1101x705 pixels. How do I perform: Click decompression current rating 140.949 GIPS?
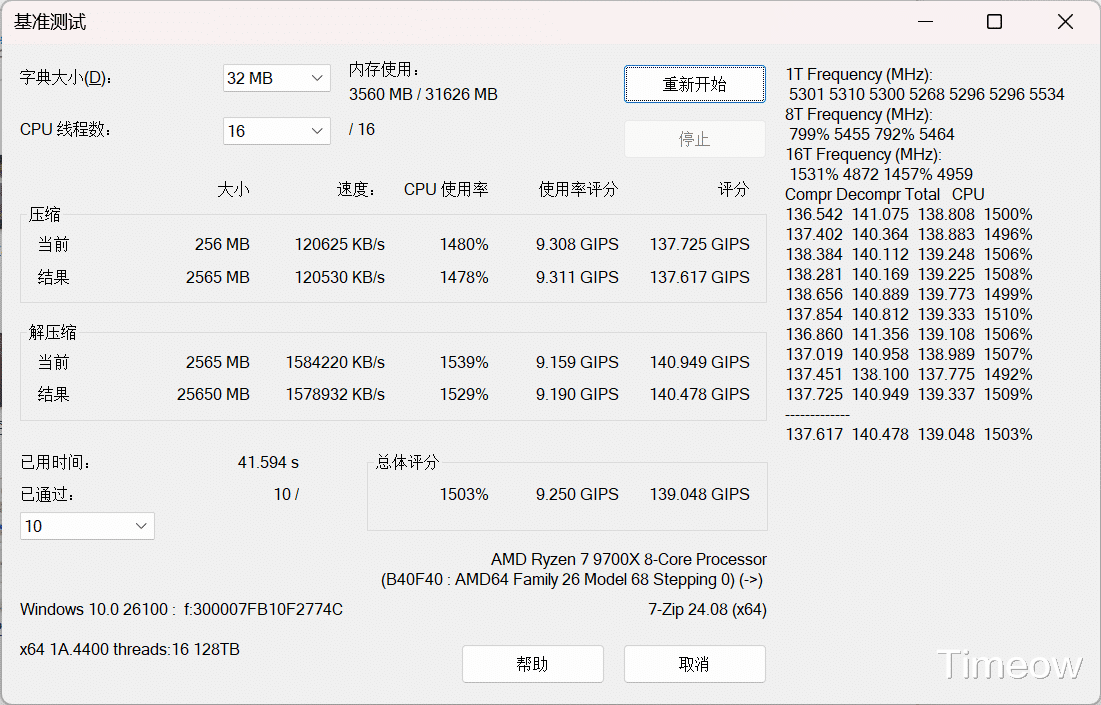(x=699, y=362)
